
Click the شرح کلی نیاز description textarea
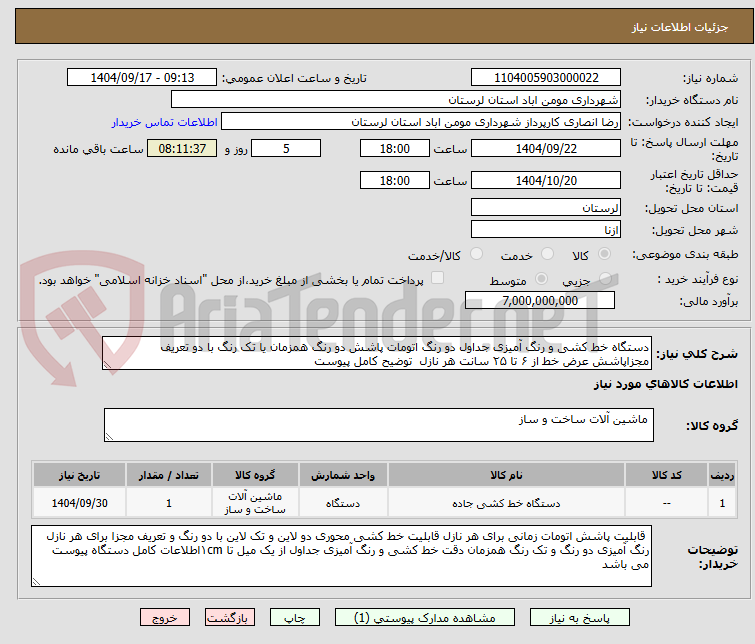click(x=377, y=354)
